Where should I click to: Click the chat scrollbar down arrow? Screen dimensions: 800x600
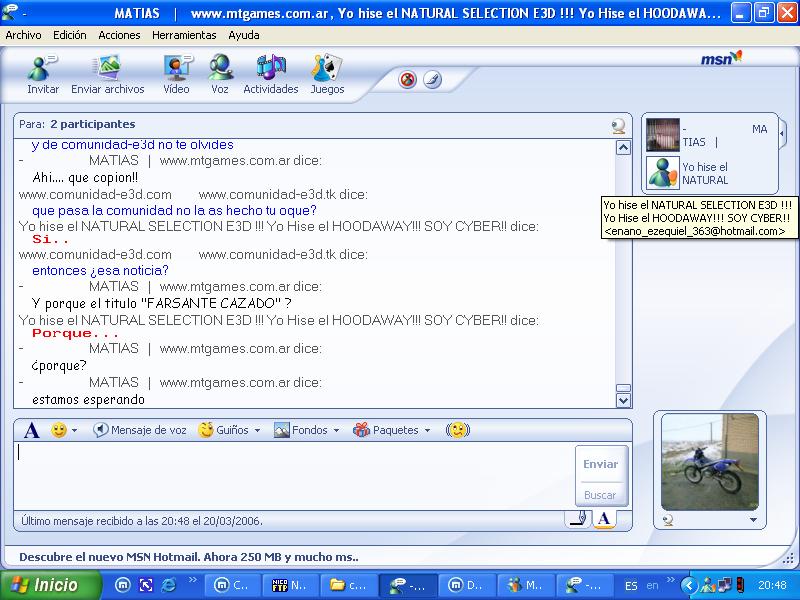623,400
